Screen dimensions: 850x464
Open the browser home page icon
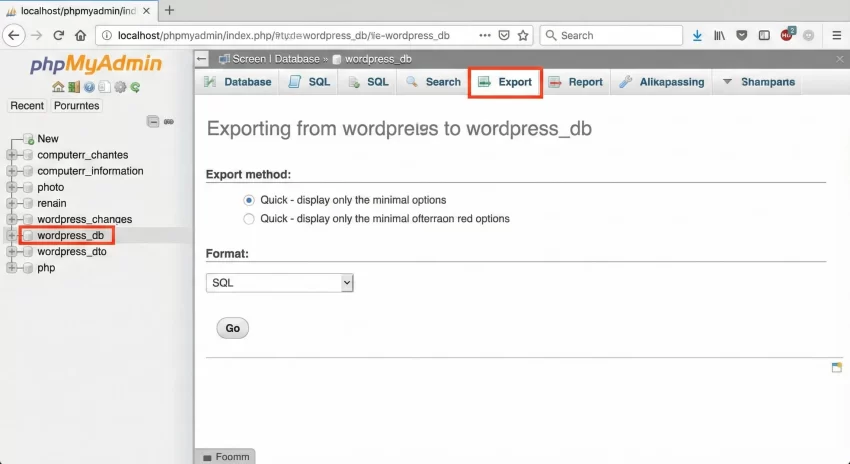(x=80, y=36)
